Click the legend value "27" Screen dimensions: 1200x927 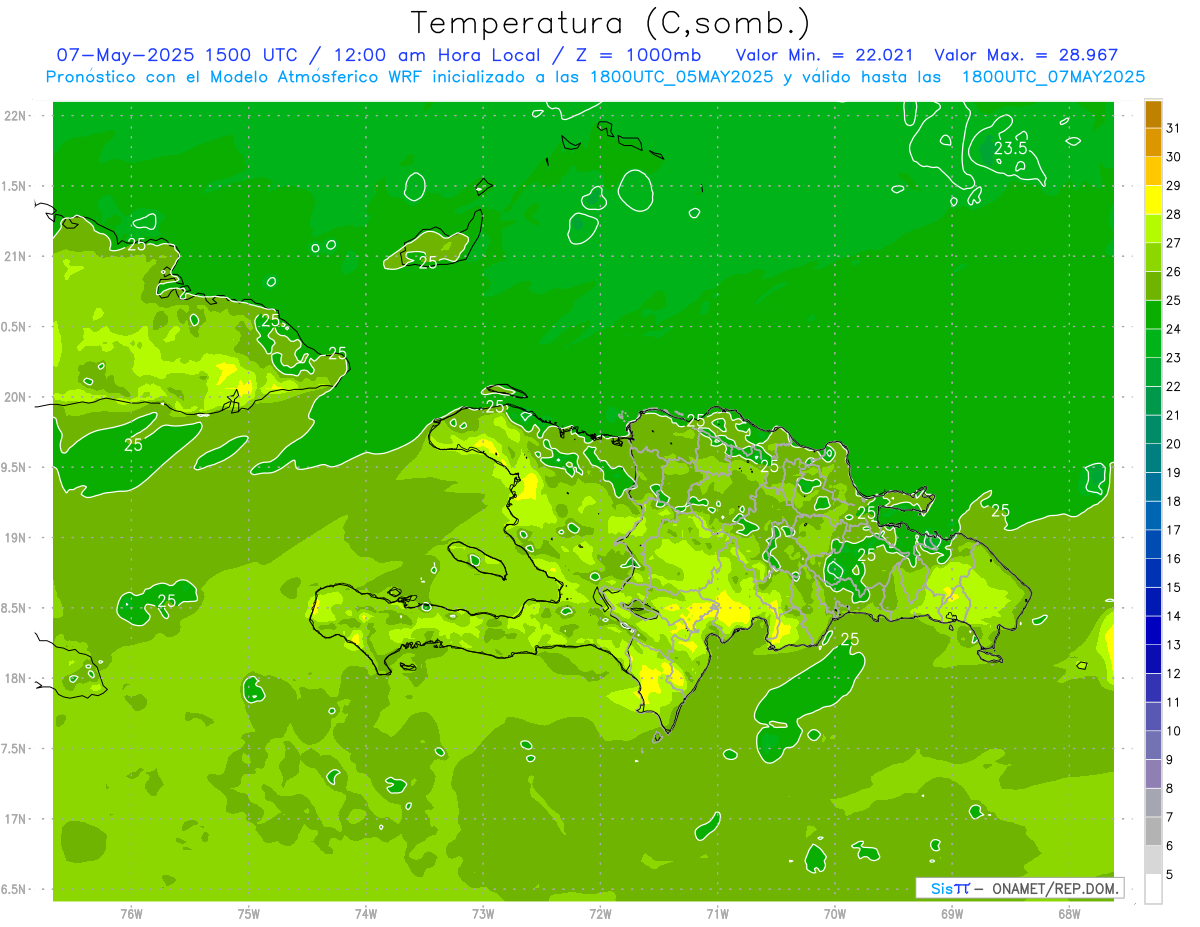[x=1173, y=243]
